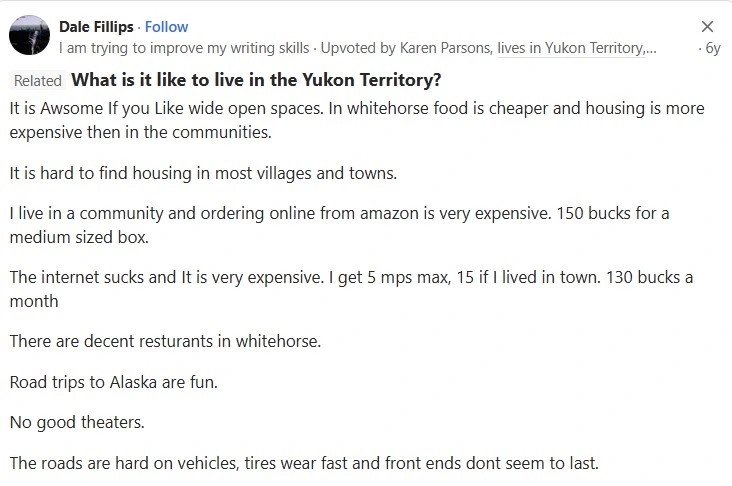Follow Dale Fillips
The width and height of the screenshot is (732, 486).
166,26
